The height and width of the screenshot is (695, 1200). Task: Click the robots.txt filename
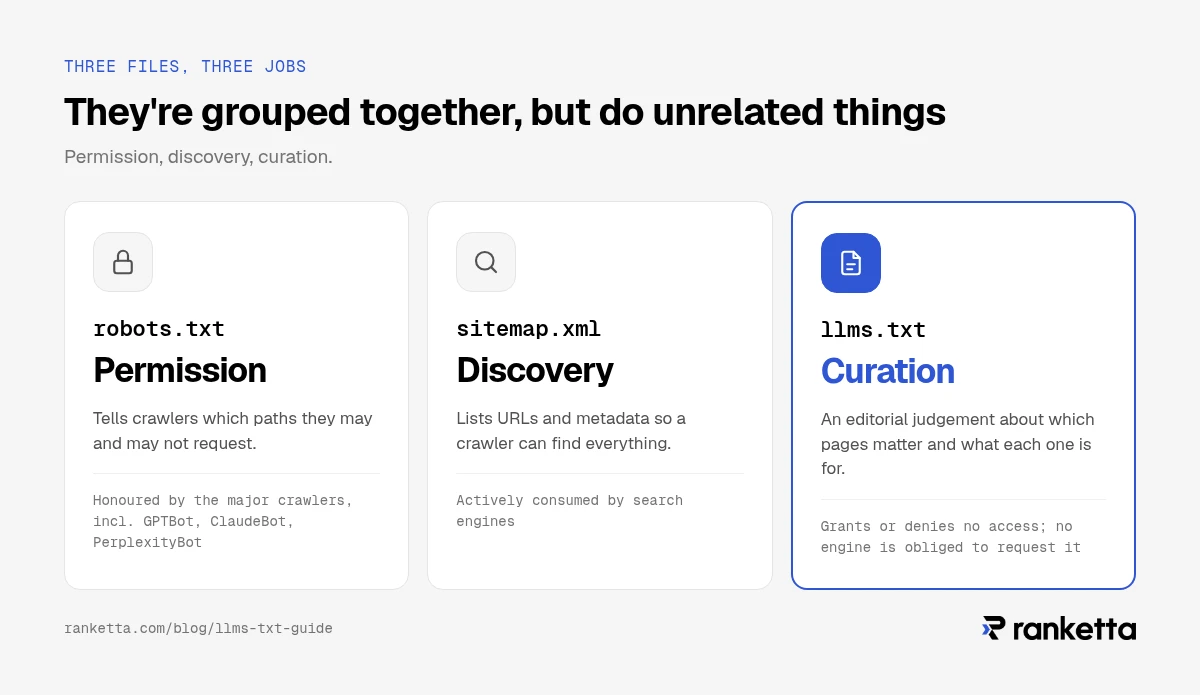click(x=159, y=329)
